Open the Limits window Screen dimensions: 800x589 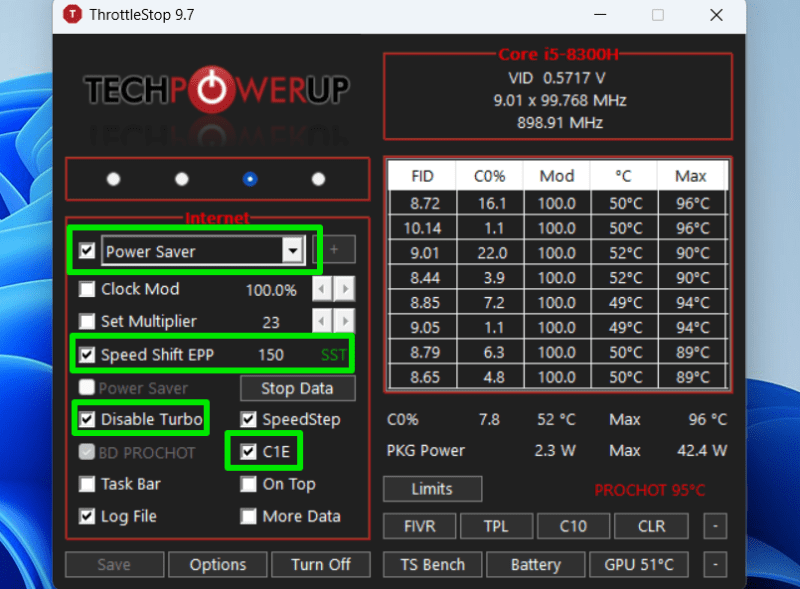coord(432,489)
